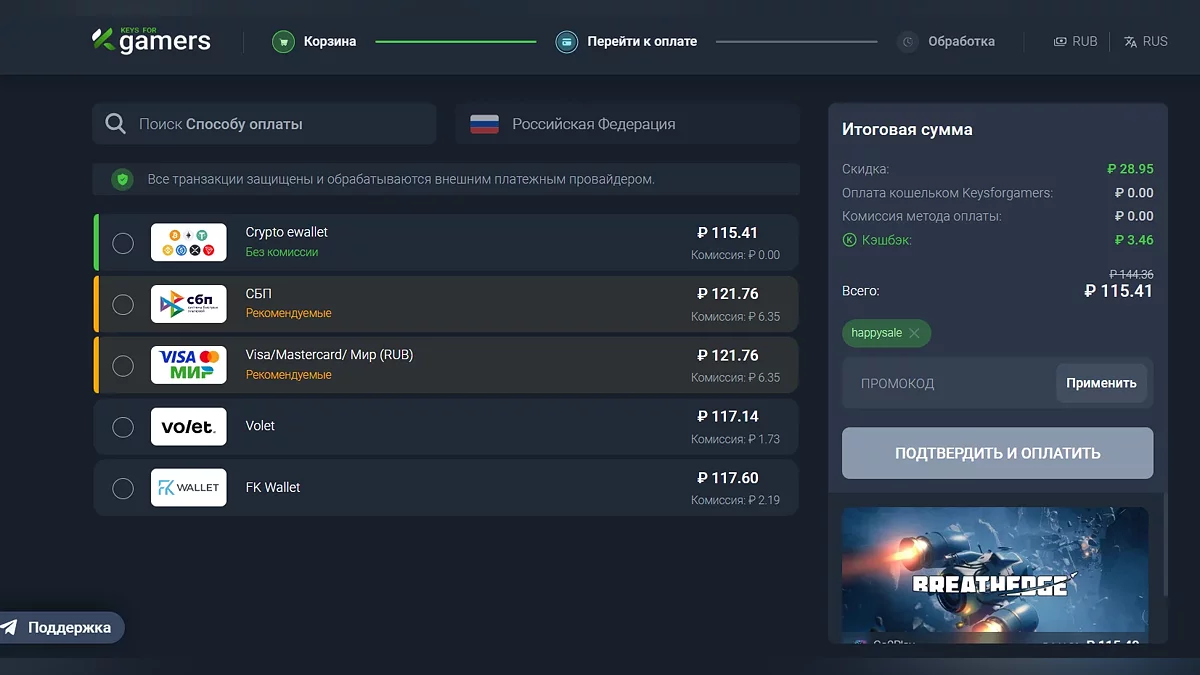Viewport: 1200px width, 675px height.
Task: Click the search magnifier icon
Action: [116, 124]
